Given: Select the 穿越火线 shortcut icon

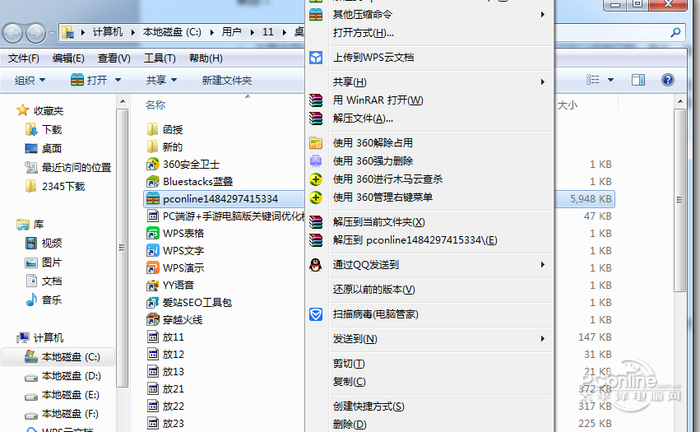Looking at the screenshot, I should pyautogui.click(x=153, y=320).
